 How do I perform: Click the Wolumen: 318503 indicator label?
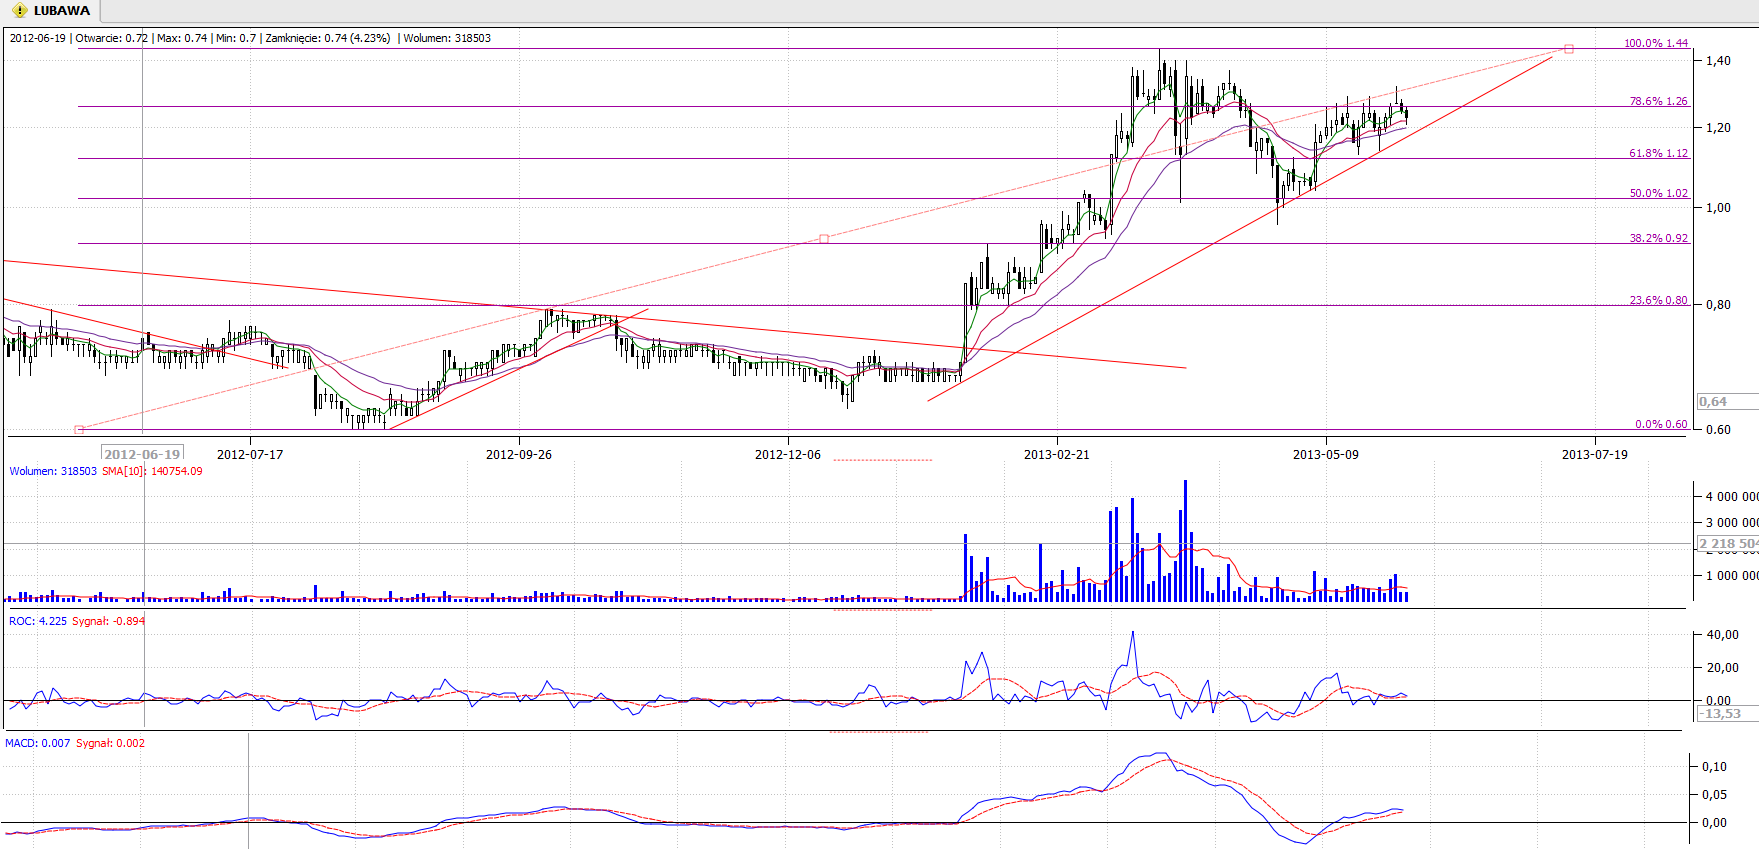tap(53, 471)
